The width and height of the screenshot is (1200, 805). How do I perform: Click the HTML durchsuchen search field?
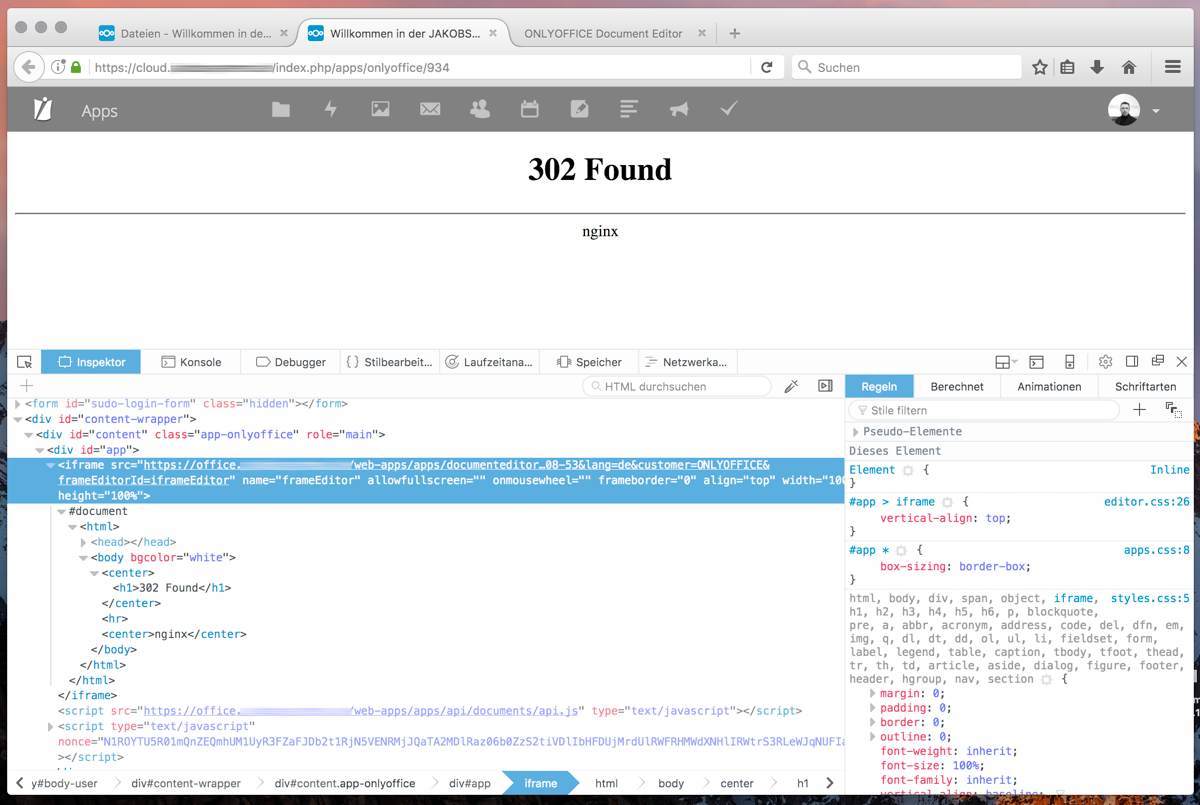click(680, 386)
